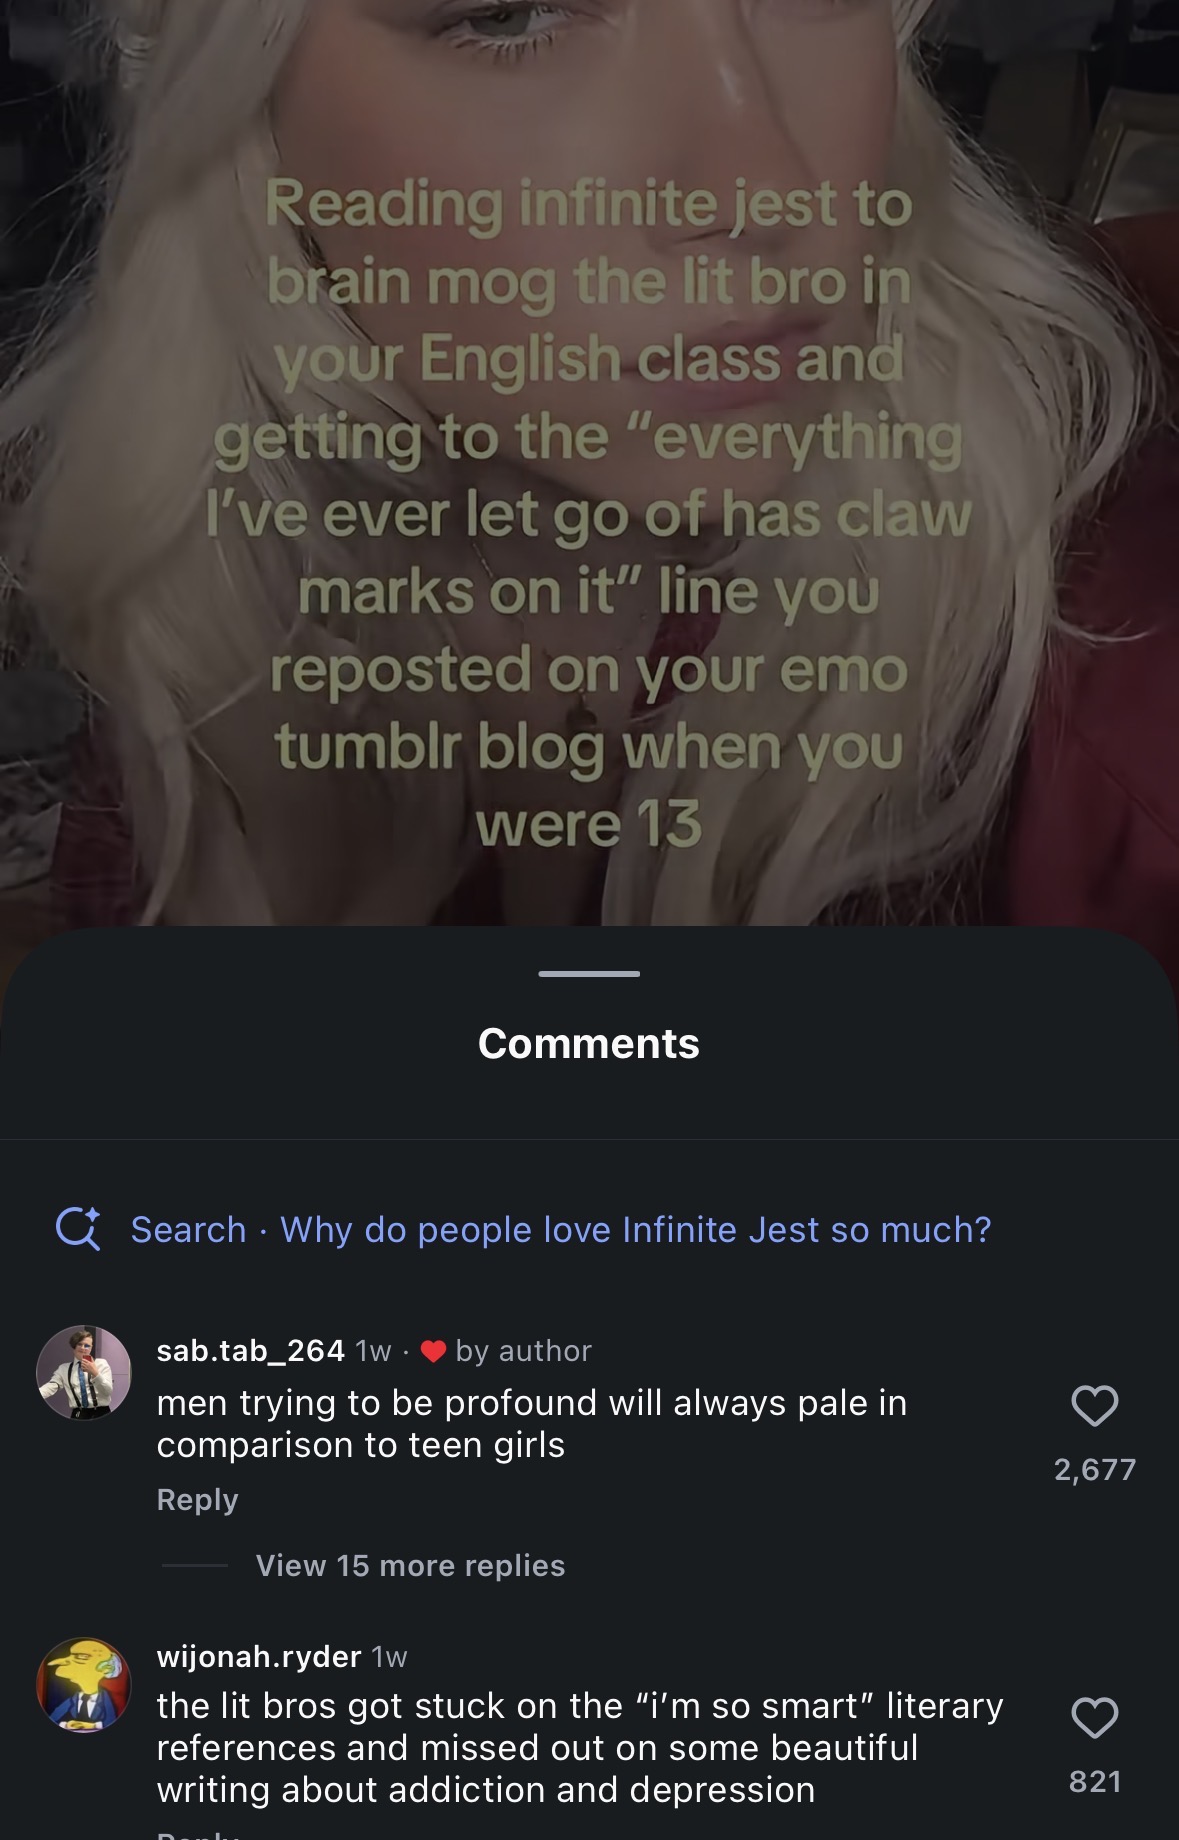
Task: Expand View 15 more replies
Action: [410, 1565]
